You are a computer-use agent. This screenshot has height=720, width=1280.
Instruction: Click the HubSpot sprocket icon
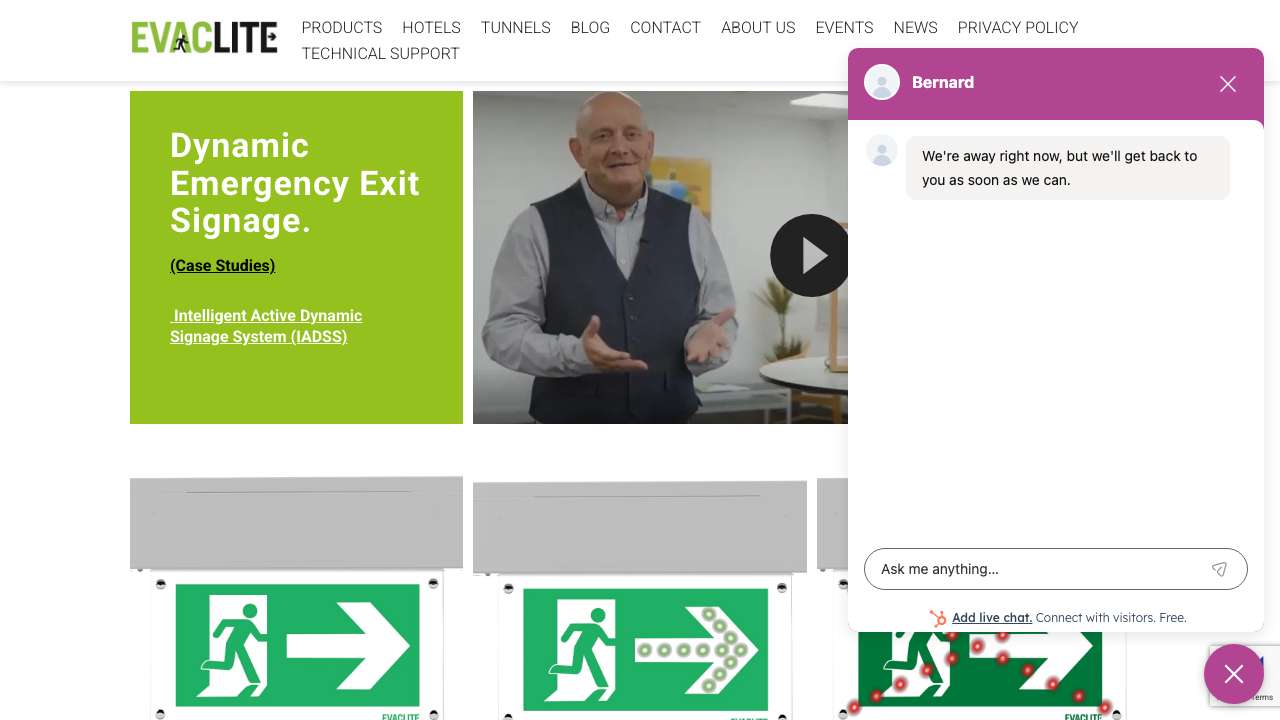[x=938, y=618]
